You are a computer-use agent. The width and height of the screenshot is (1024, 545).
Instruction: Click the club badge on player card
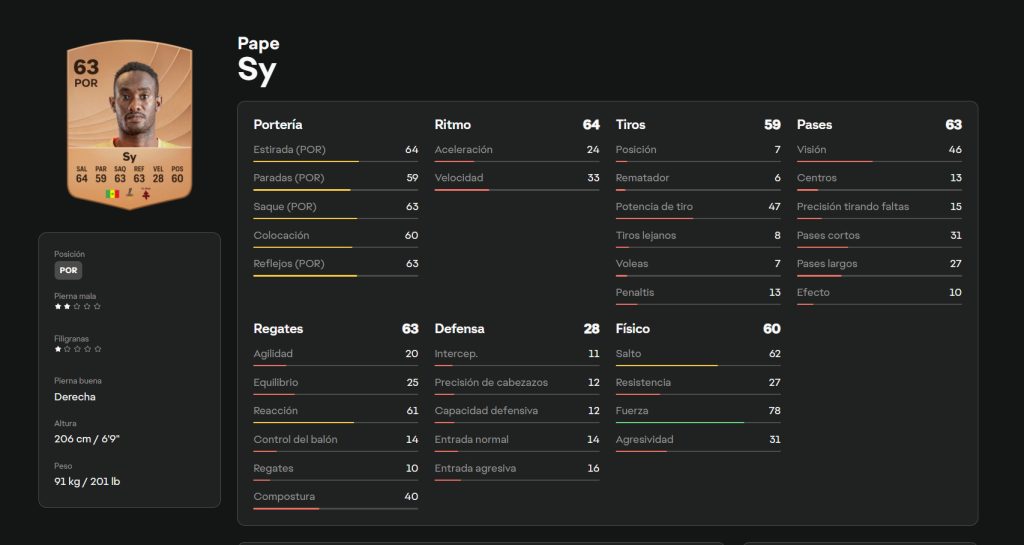click(145, 192)
